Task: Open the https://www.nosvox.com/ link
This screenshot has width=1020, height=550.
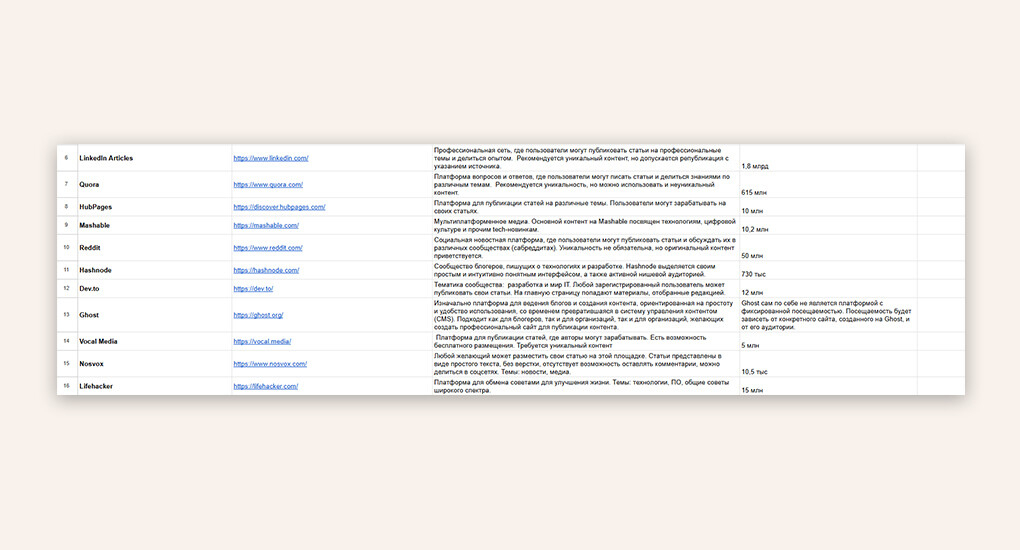Action: pos(270,364)
